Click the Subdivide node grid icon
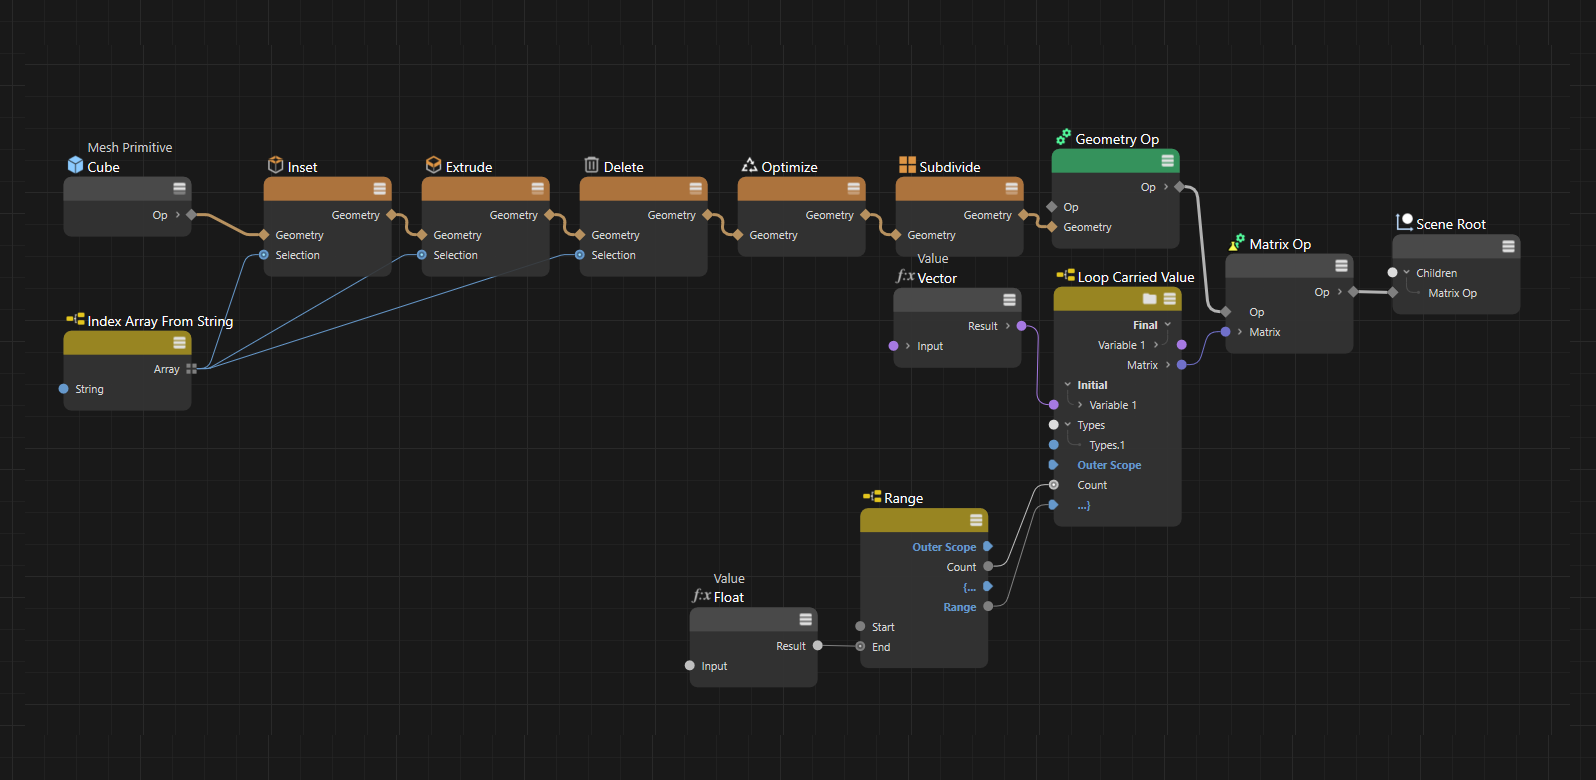 (908, 165)
